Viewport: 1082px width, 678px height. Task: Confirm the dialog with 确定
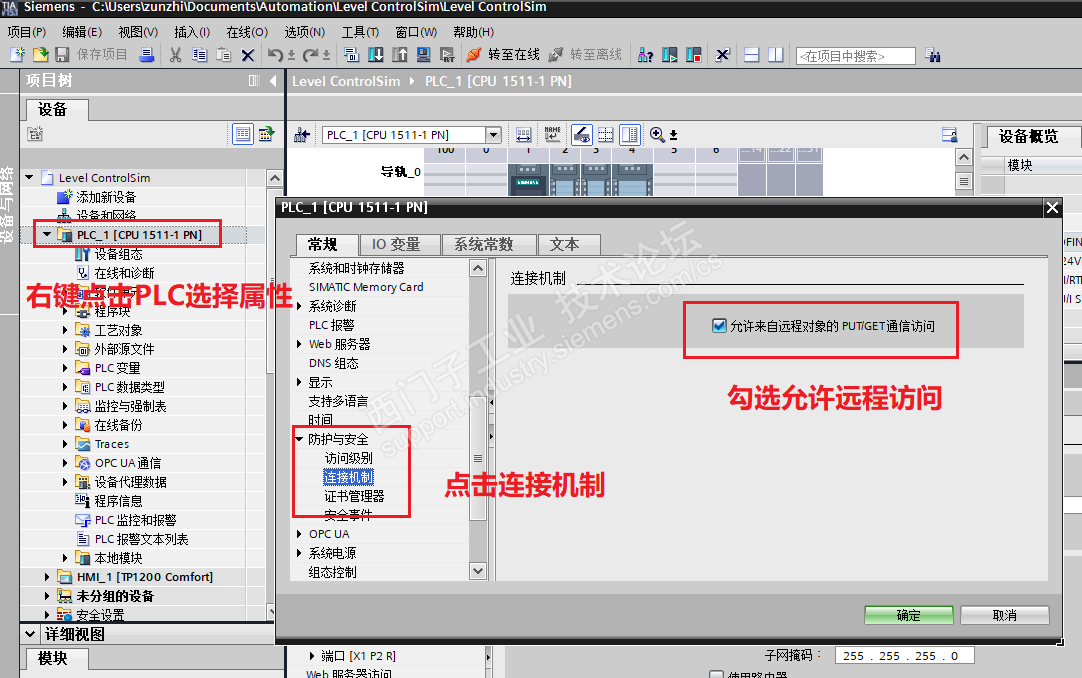coord(909,615)
